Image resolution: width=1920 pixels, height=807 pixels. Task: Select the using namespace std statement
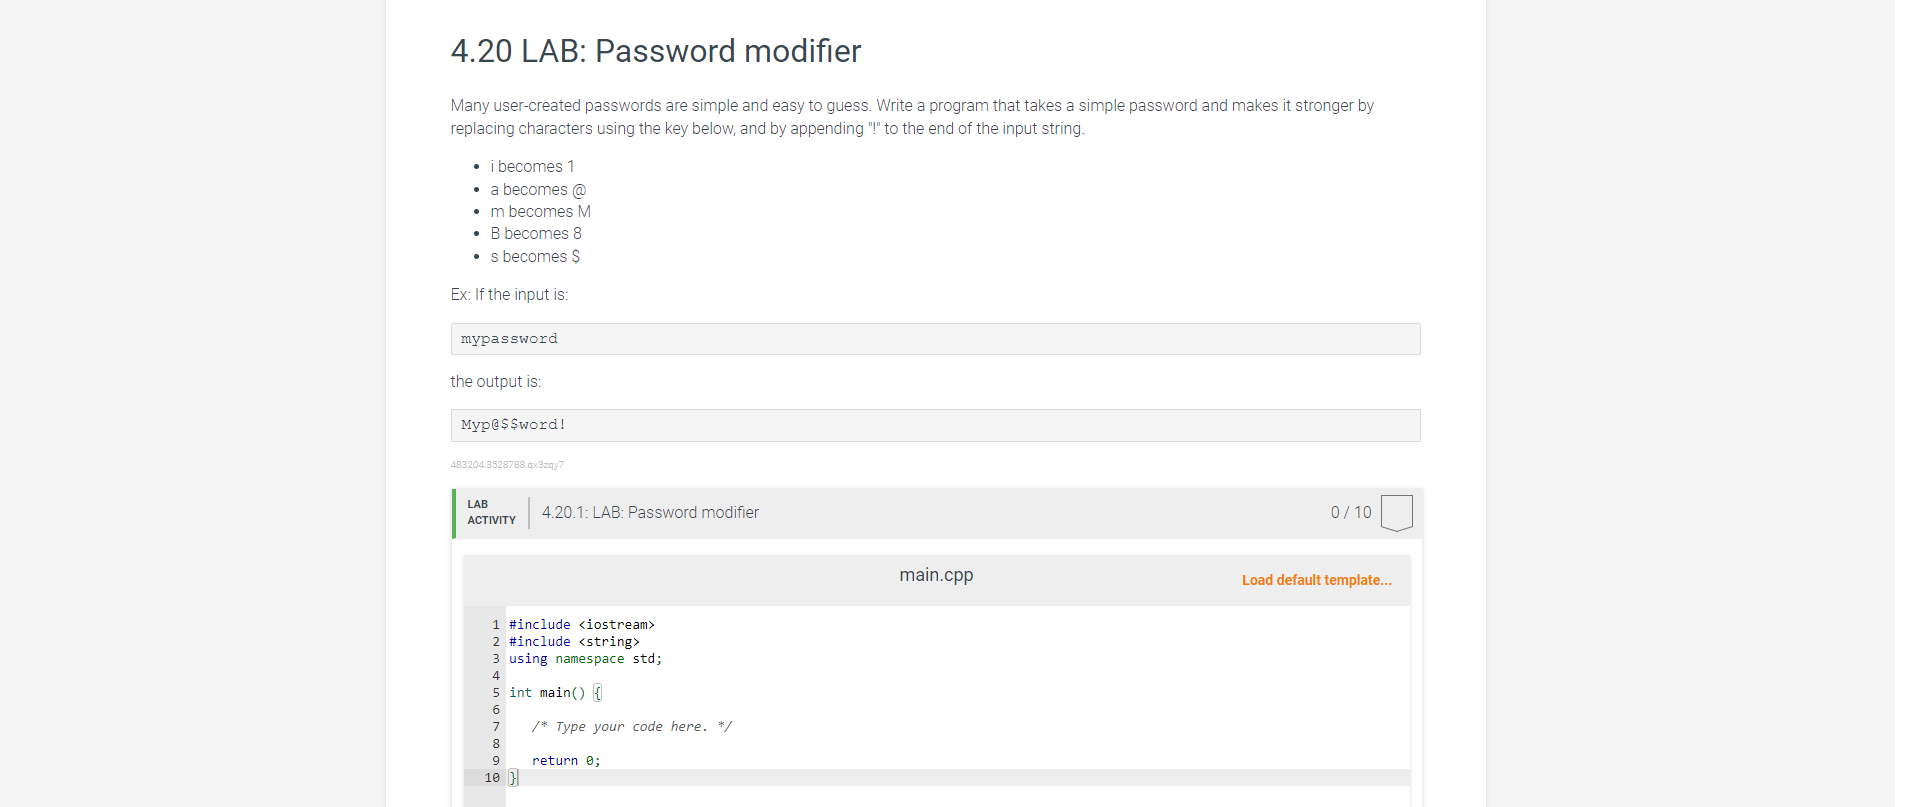pyautogui.click(x=585, y=658)
